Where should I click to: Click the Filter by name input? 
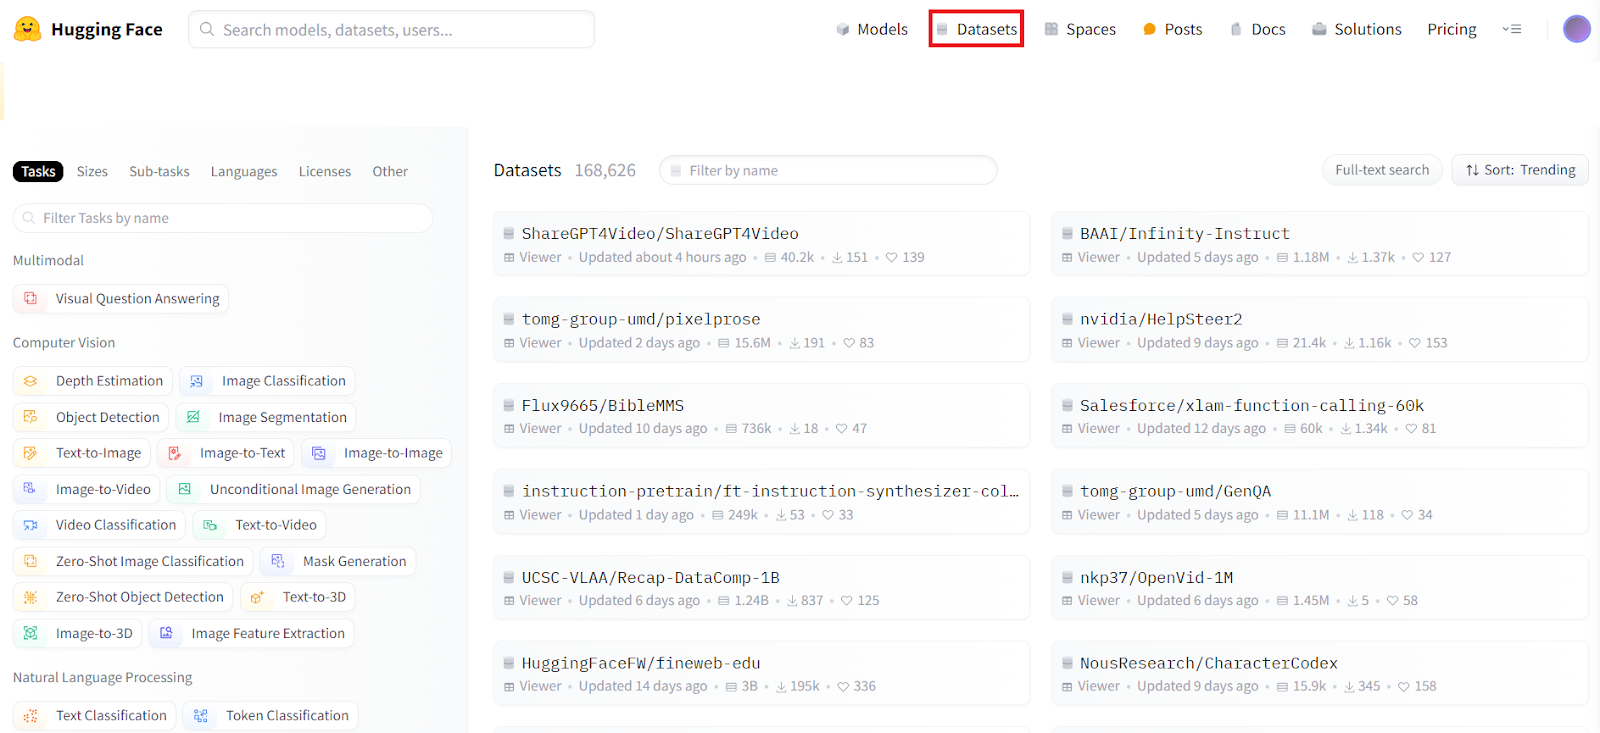pos(828,170)
